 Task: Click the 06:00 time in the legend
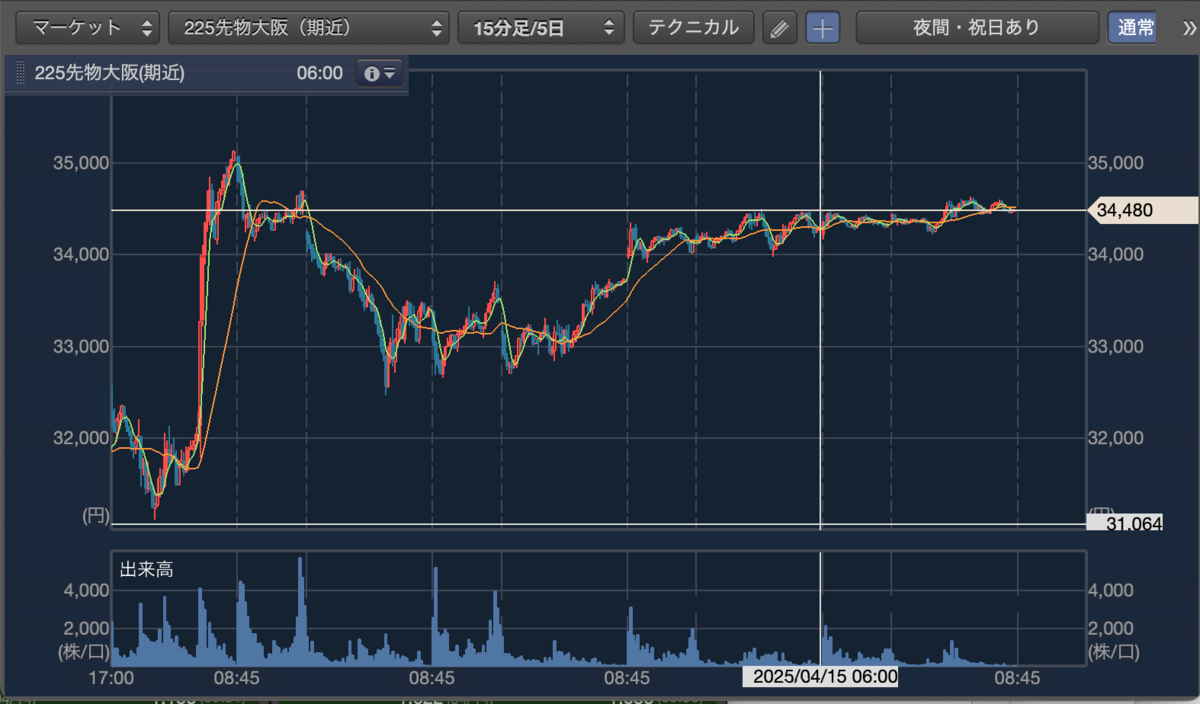pos(319,73)
